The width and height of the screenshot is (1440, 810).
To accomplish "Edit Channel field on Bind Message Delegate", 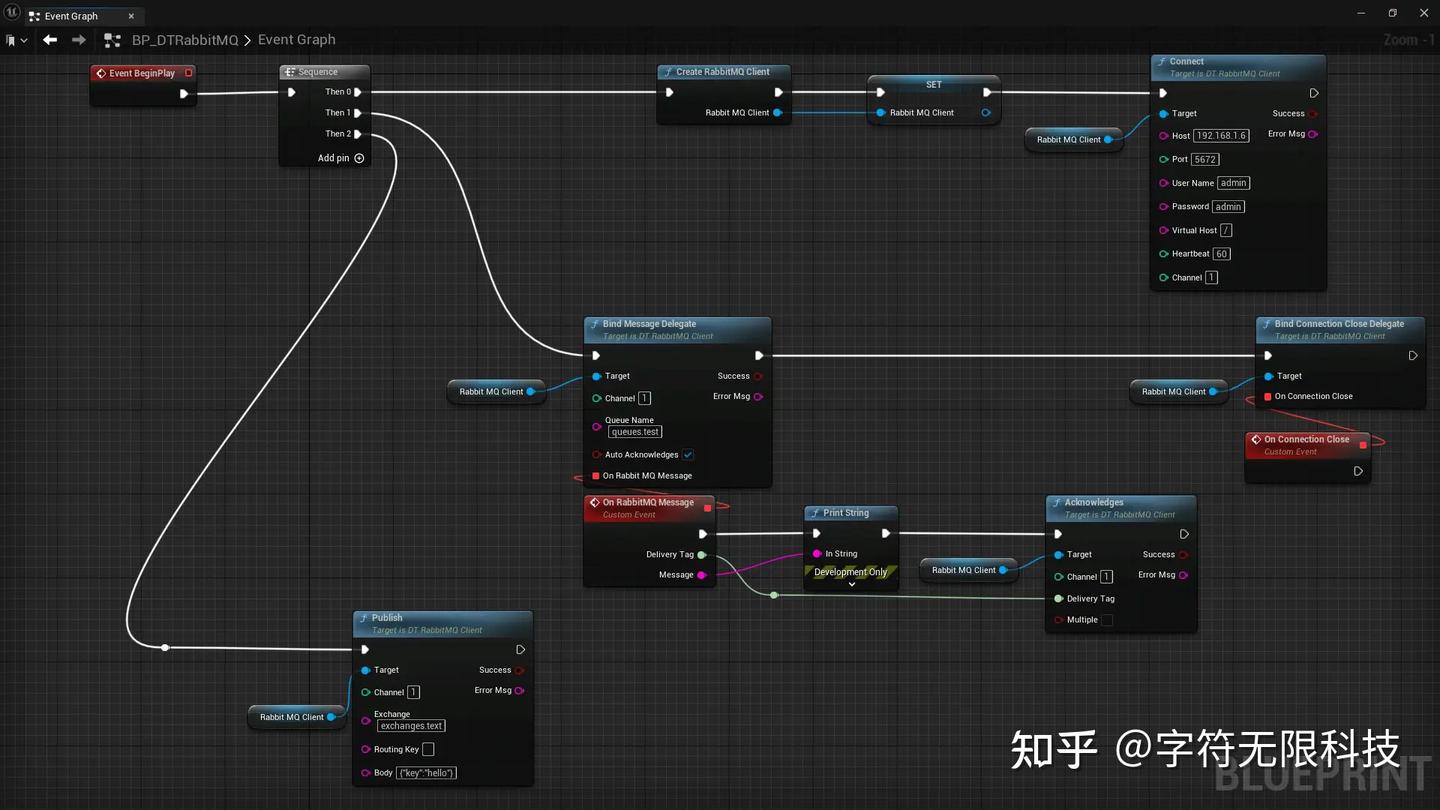I will (x=644, y=398).
